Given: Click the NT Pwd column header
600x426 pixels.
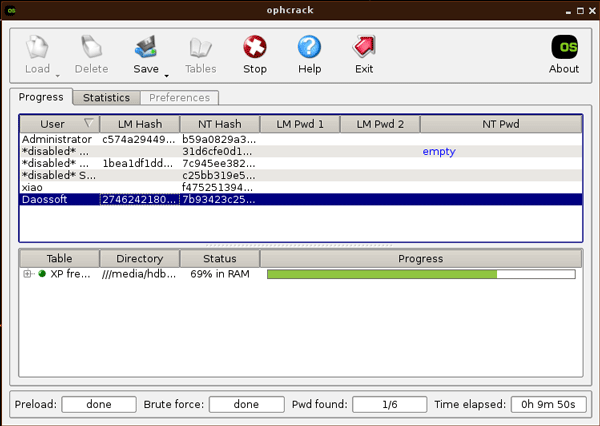Looking at the screenshot, I should coord(500,124).
